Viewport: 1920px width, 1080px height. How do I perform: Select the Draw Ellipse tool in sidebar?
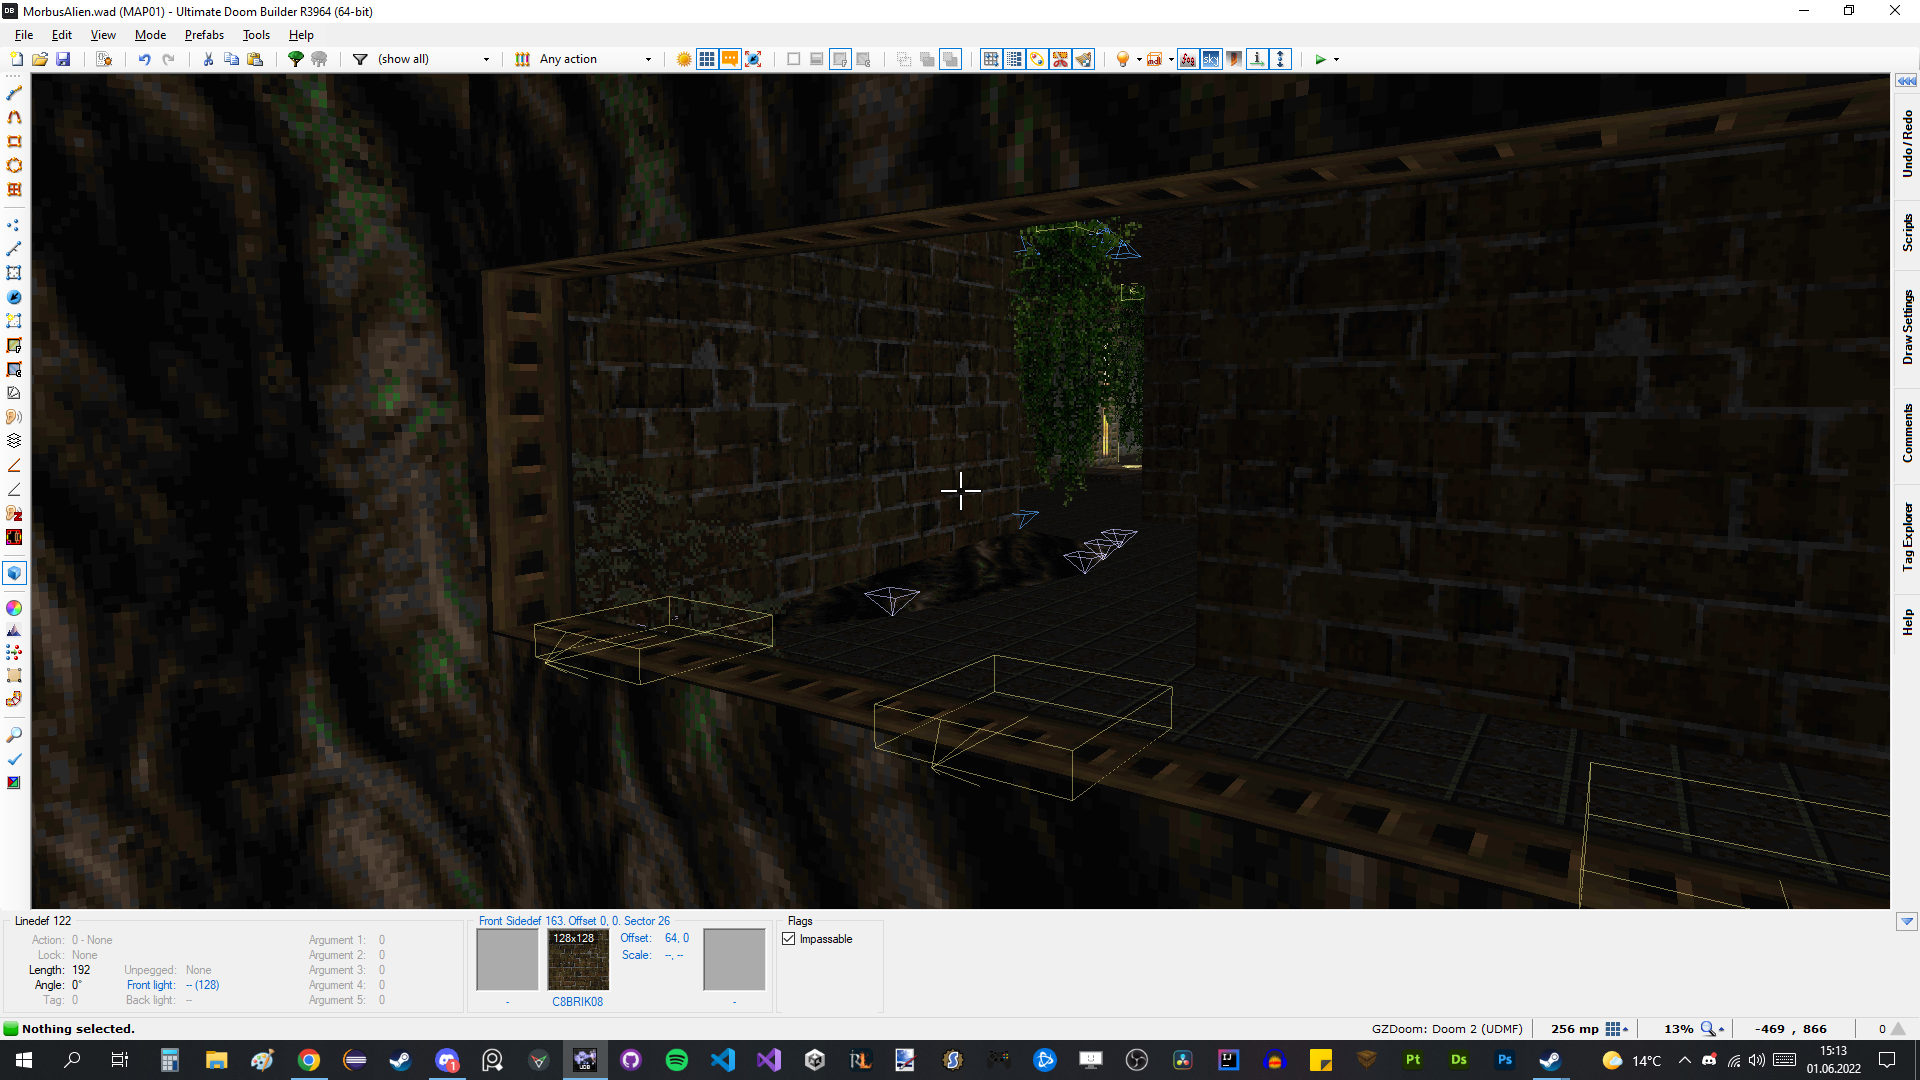14,165
